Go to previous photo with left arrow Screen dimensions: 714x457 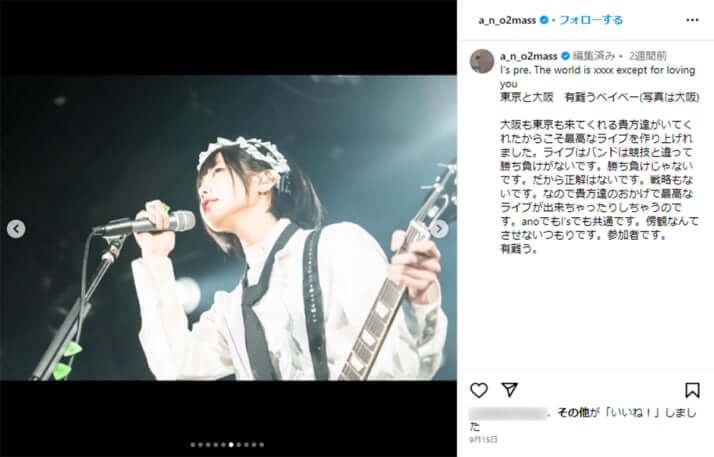click(x=16, y=228)
